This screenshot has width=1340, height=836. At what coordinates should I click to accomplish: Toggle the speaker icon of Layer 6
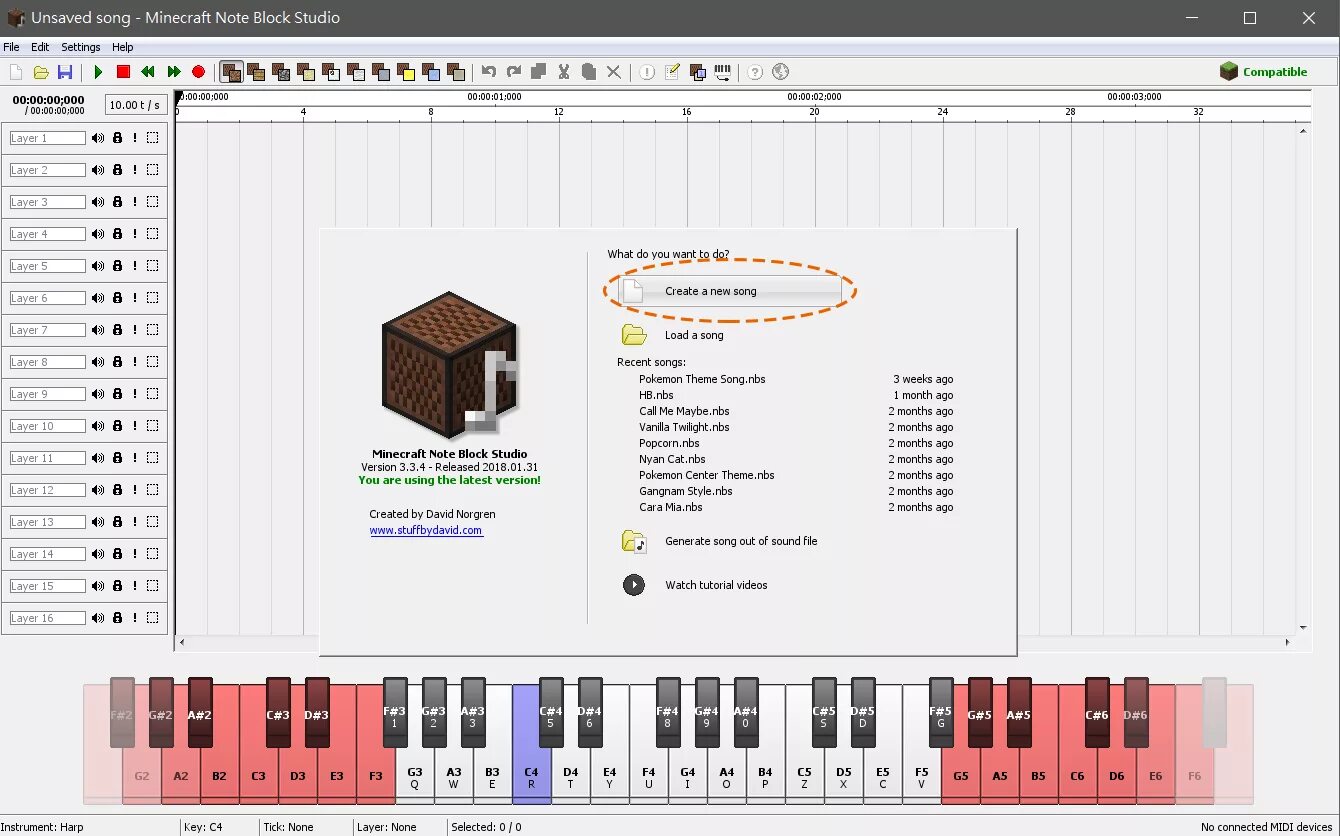tap(98, 298)
